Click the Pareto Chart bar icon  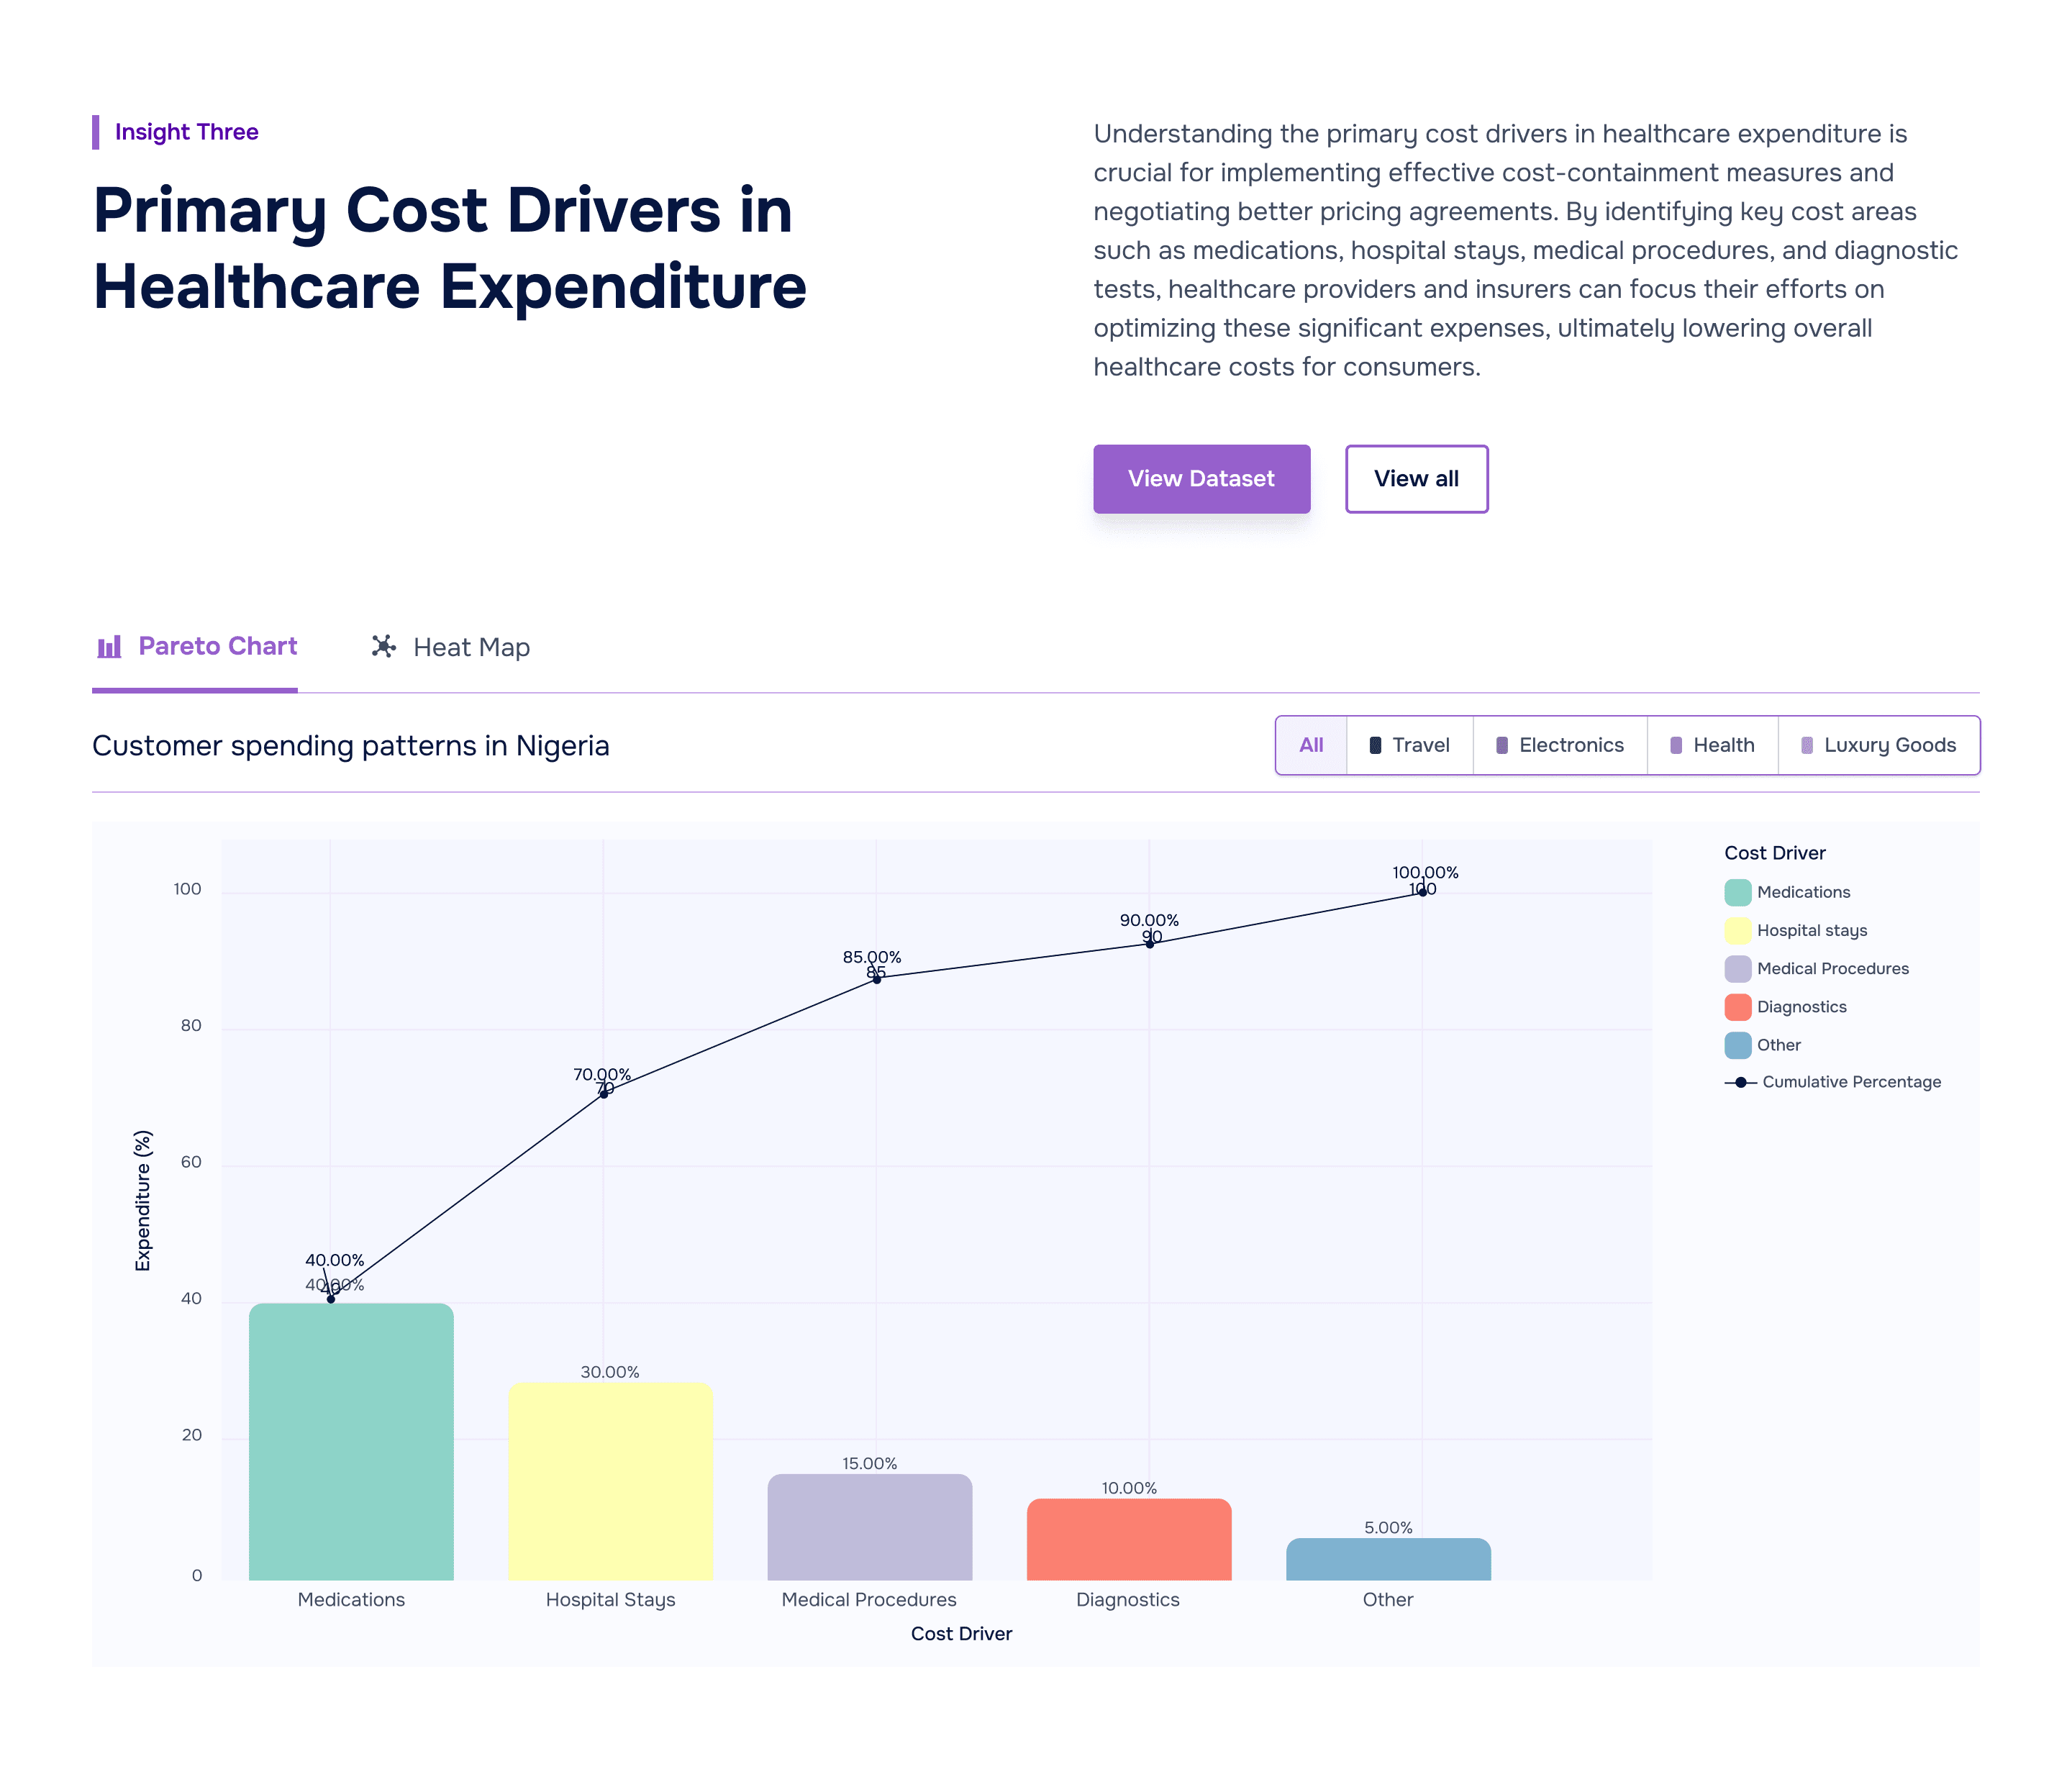tap(109, 647)
